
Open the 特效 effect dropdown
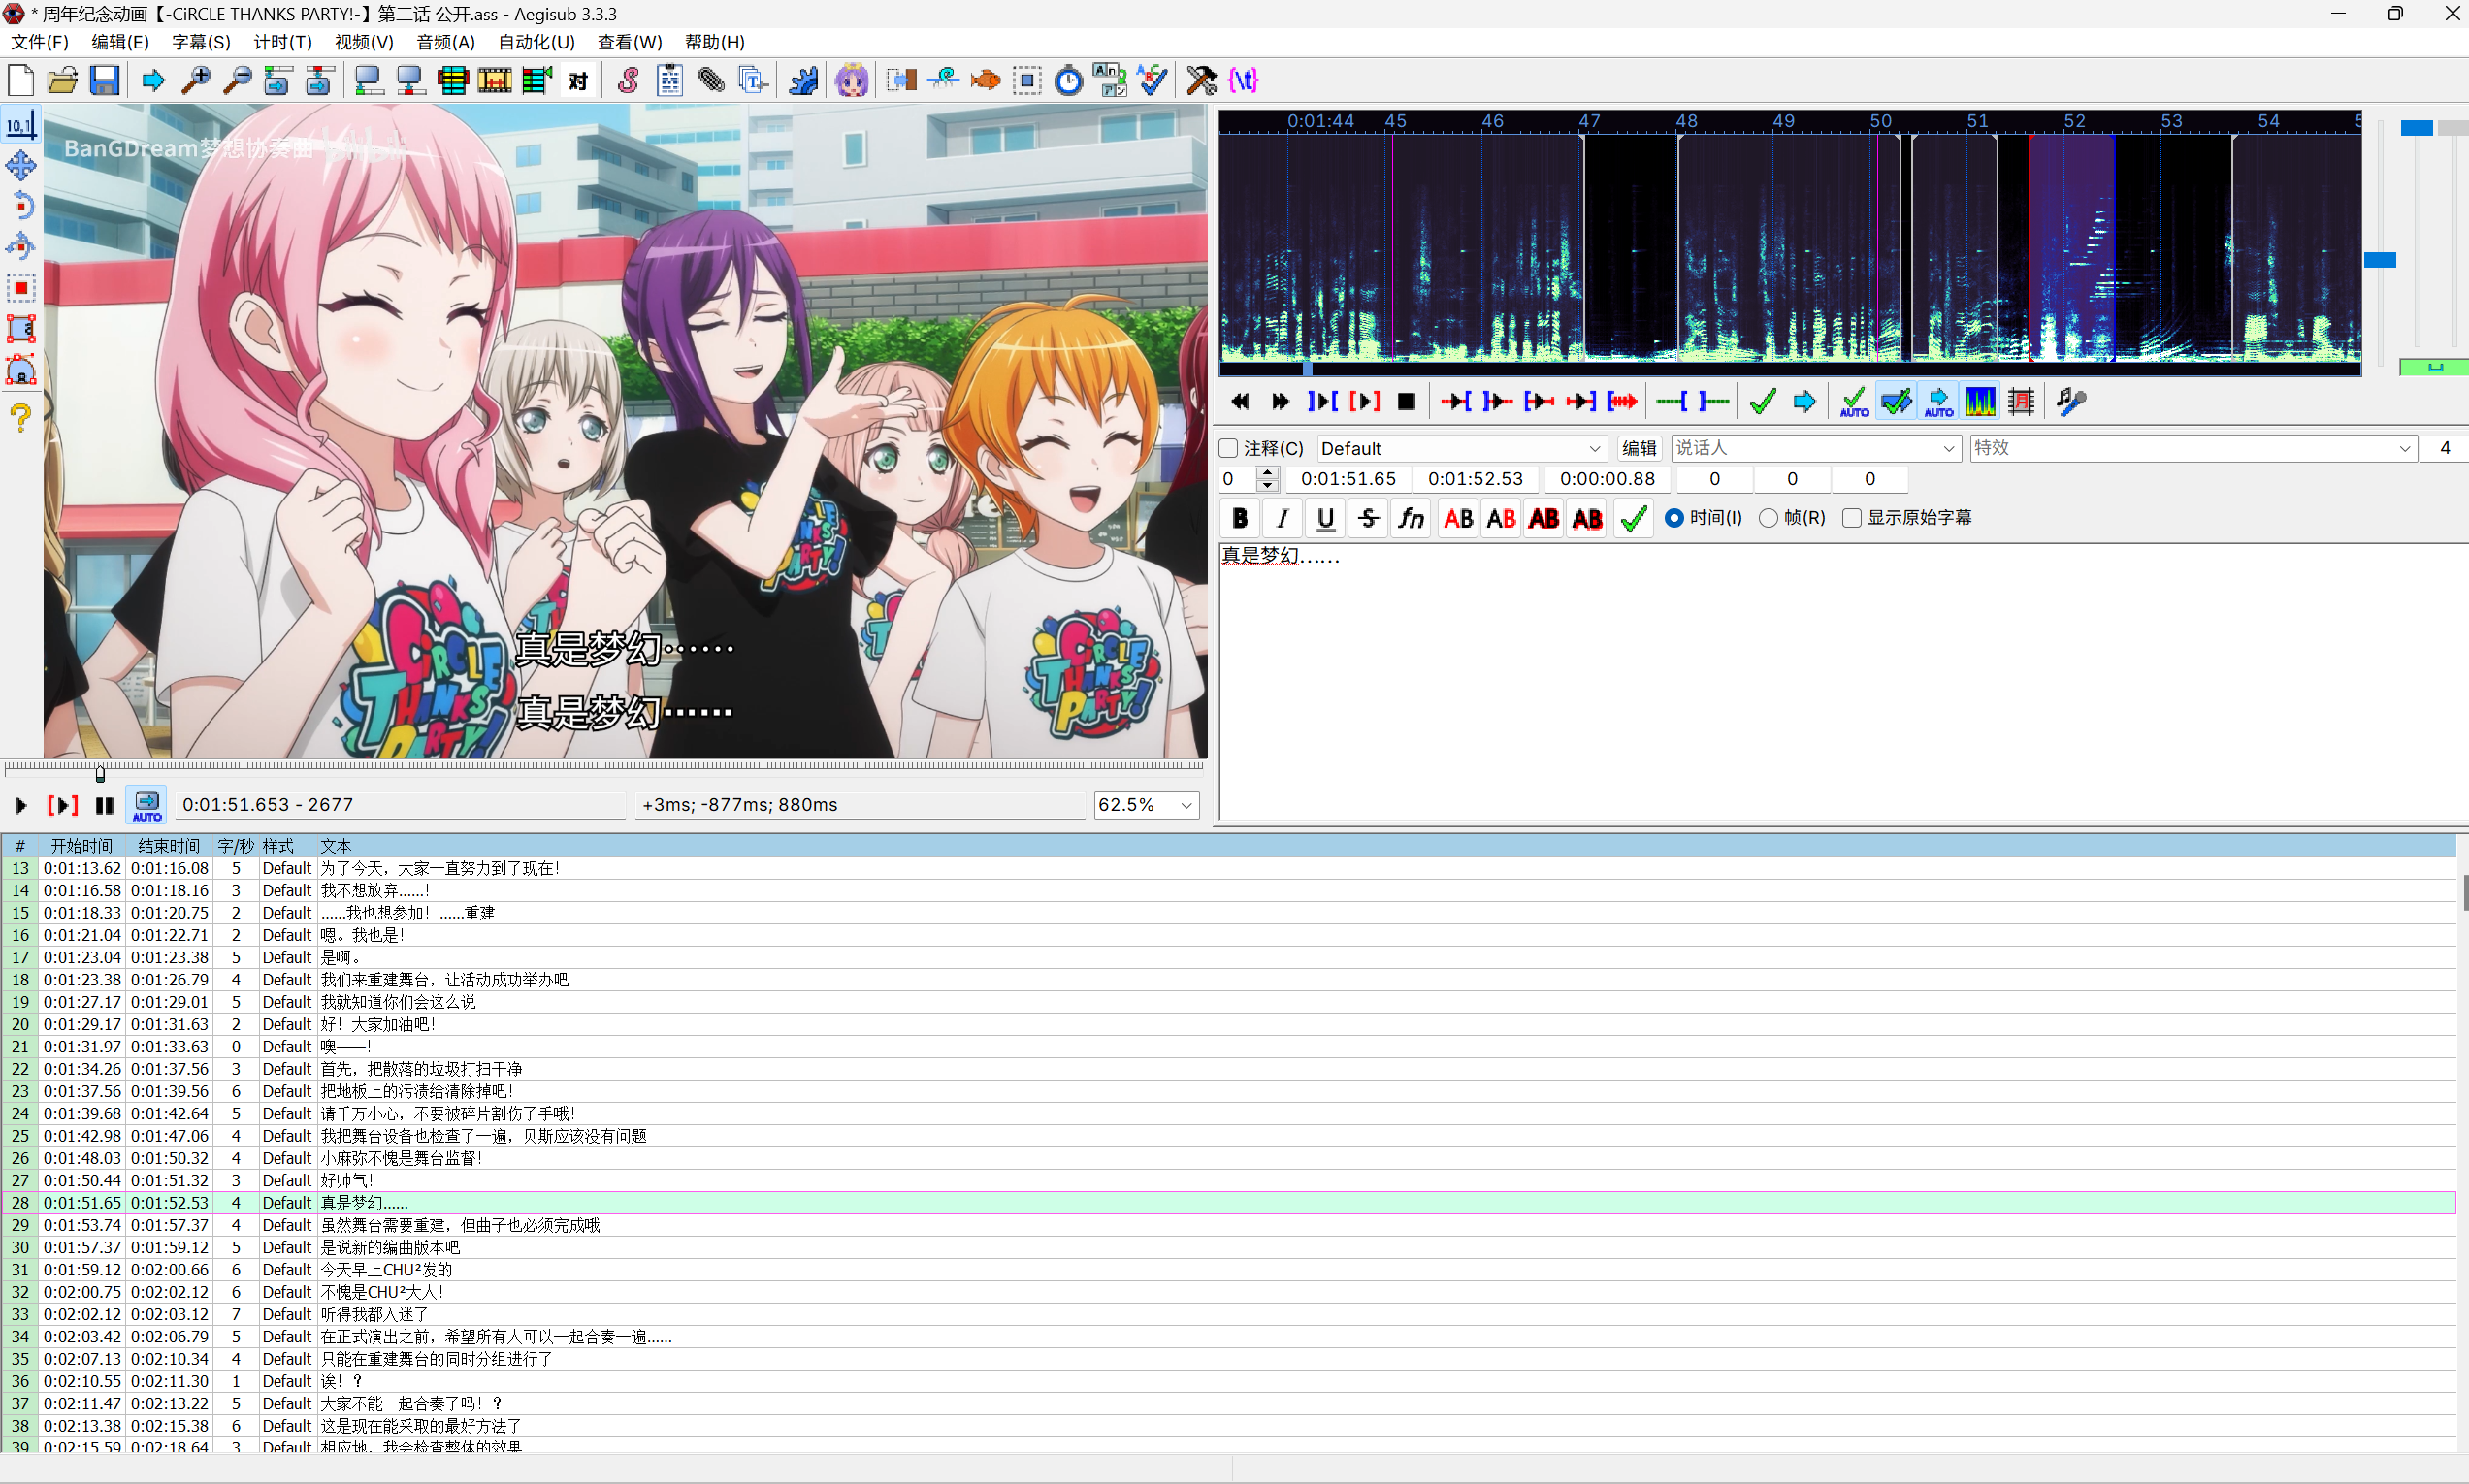(x=2193, y=448)
